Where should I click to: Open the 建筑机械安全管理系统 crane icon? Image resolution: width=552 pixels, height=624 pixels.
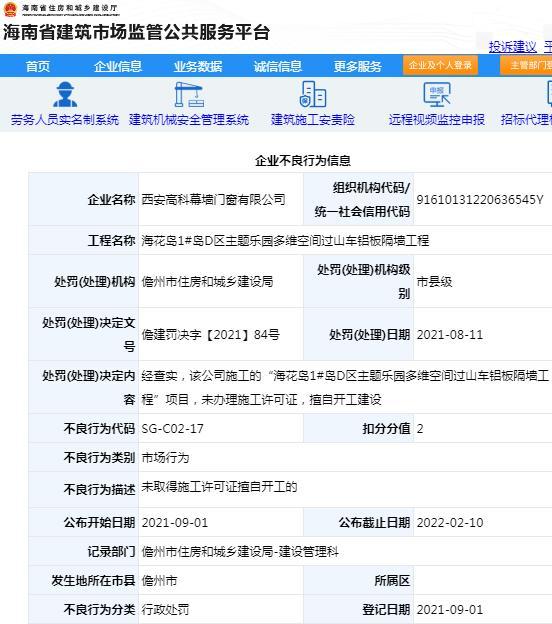tap(189, 95)
